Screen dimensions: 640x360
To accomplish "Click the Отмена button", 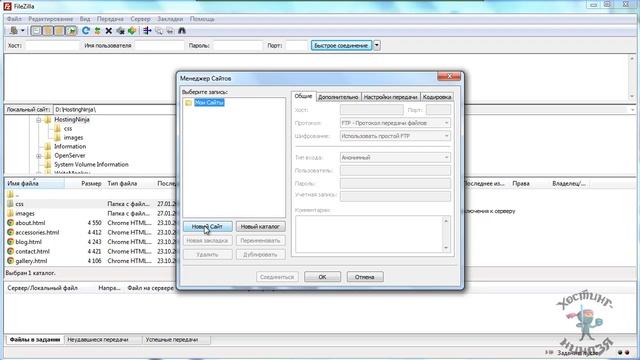I will 365,277.
